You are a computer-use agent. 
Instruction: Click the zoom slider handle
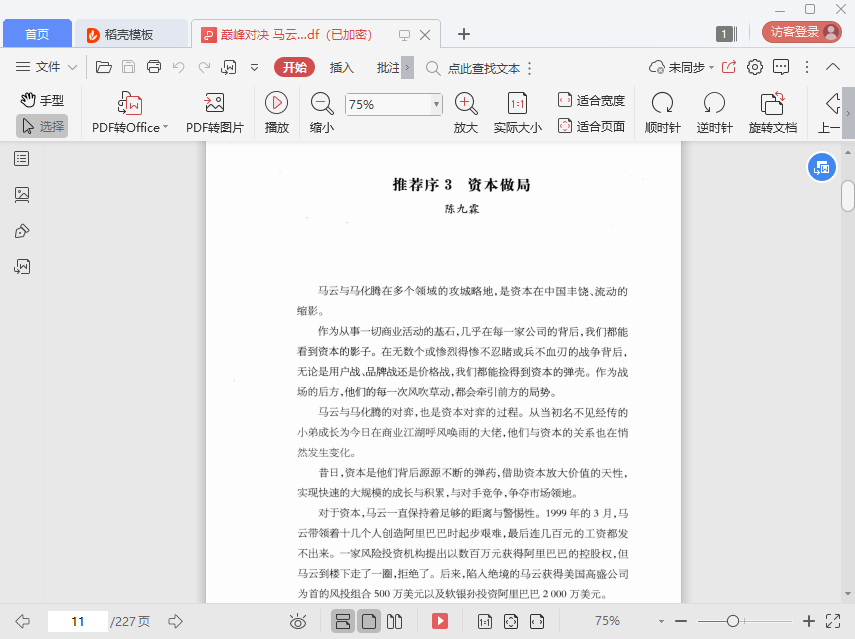point(733,621)
